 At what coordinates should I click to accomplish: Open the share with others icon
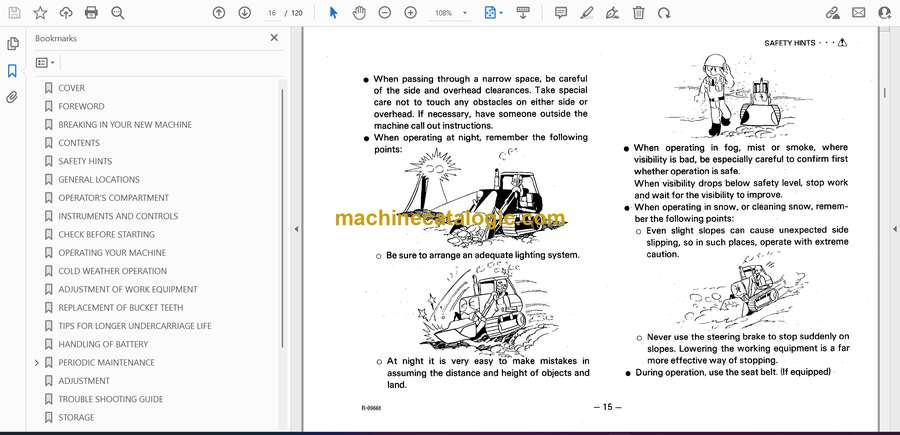(885, 13)
